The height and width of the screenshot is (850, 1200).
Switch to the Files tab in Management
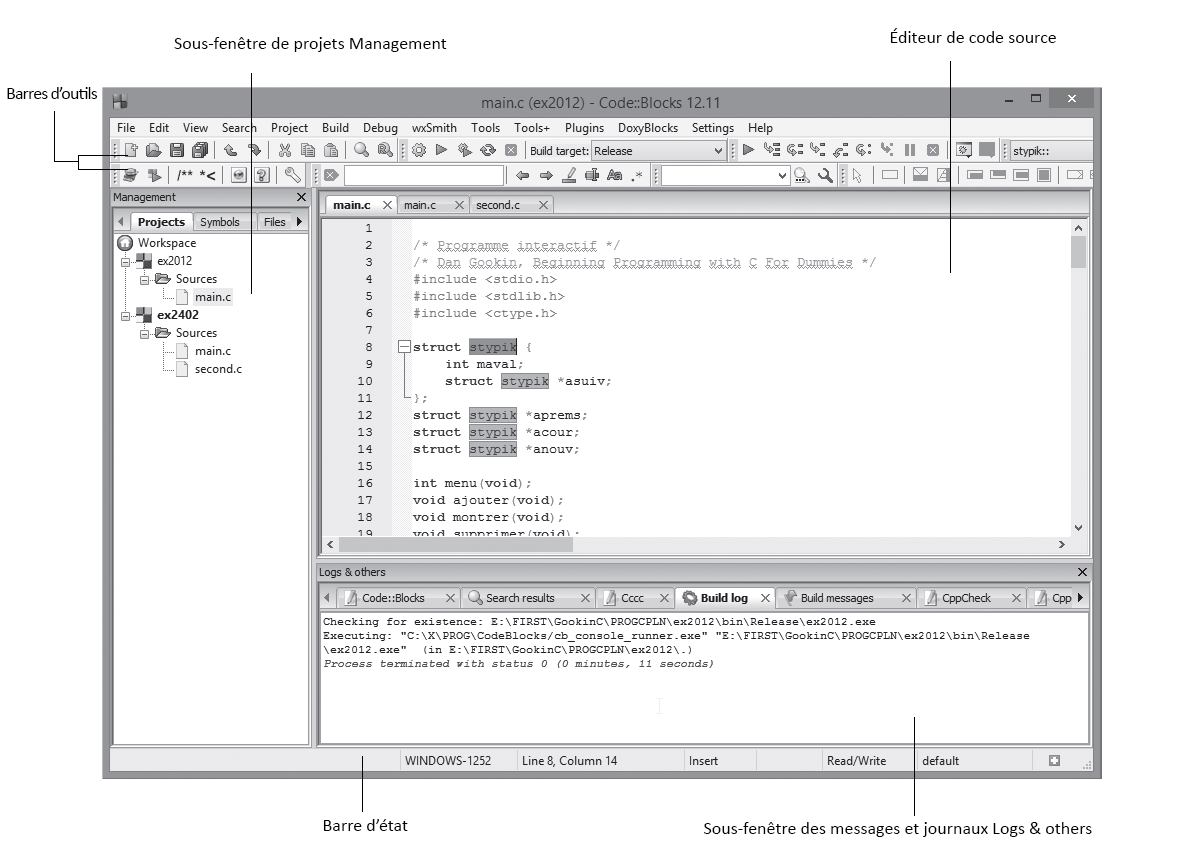[x=275, y=222]
